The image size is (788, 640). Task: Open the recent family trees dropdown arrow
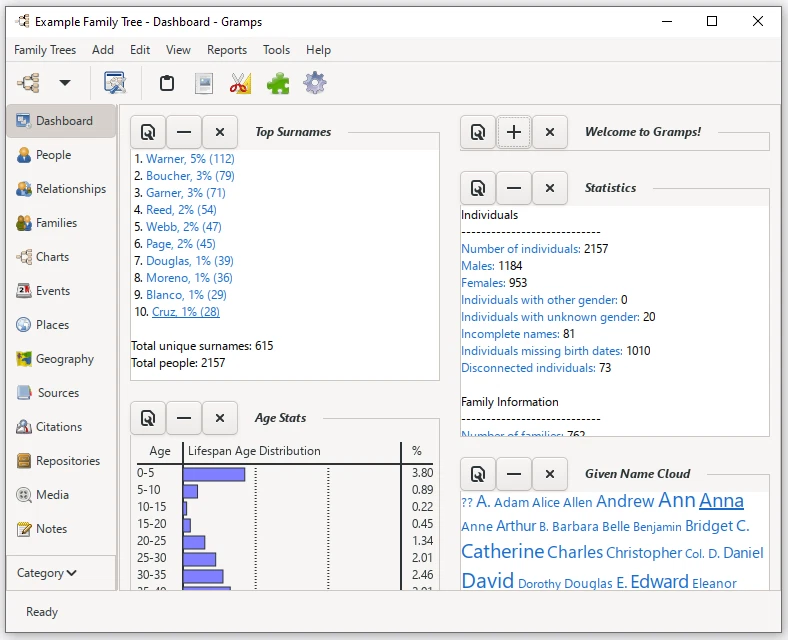65,83
